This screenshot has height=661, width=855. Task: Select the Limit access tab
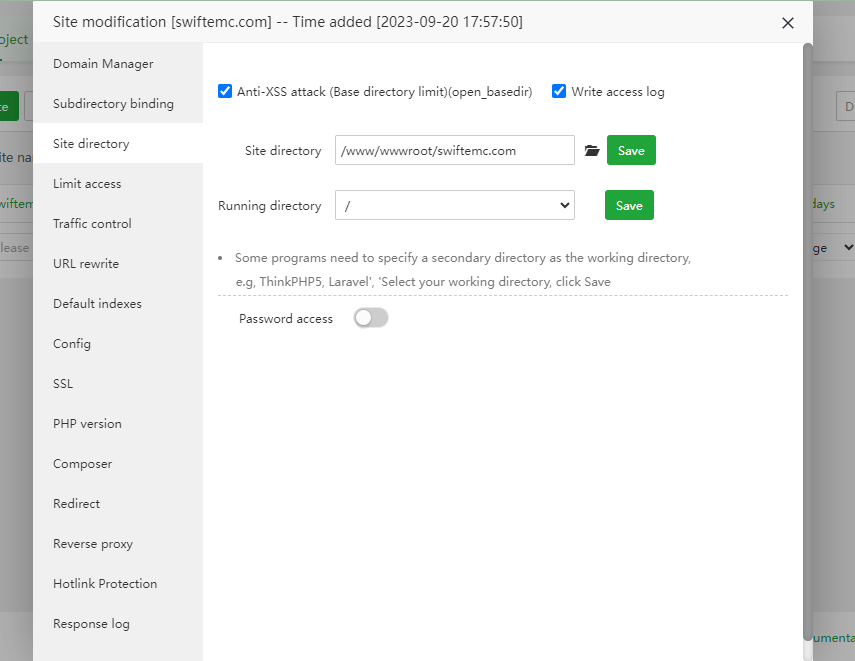[87, 184]
